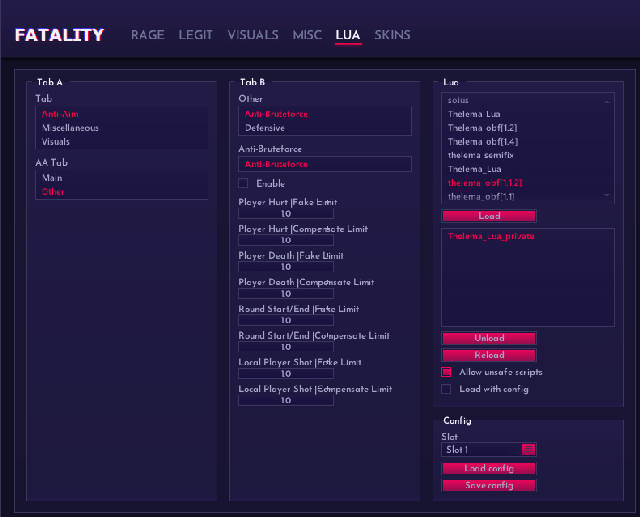Click the Load script button
This screenshot has width=640, height=517.
[489, 216]
